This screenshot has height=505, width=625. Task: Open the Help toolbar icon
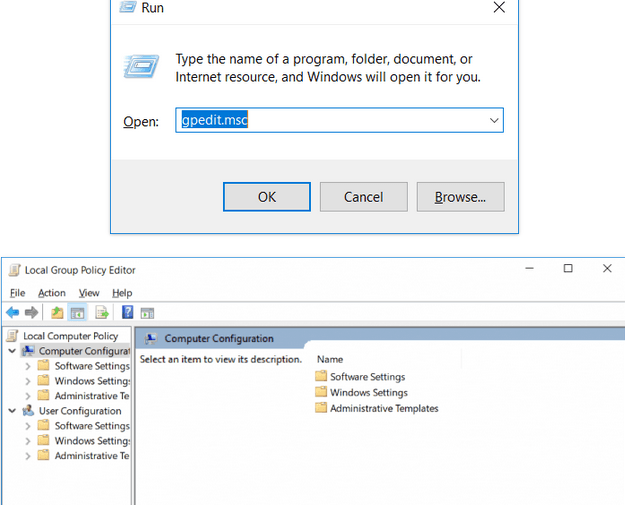(127, 312)
